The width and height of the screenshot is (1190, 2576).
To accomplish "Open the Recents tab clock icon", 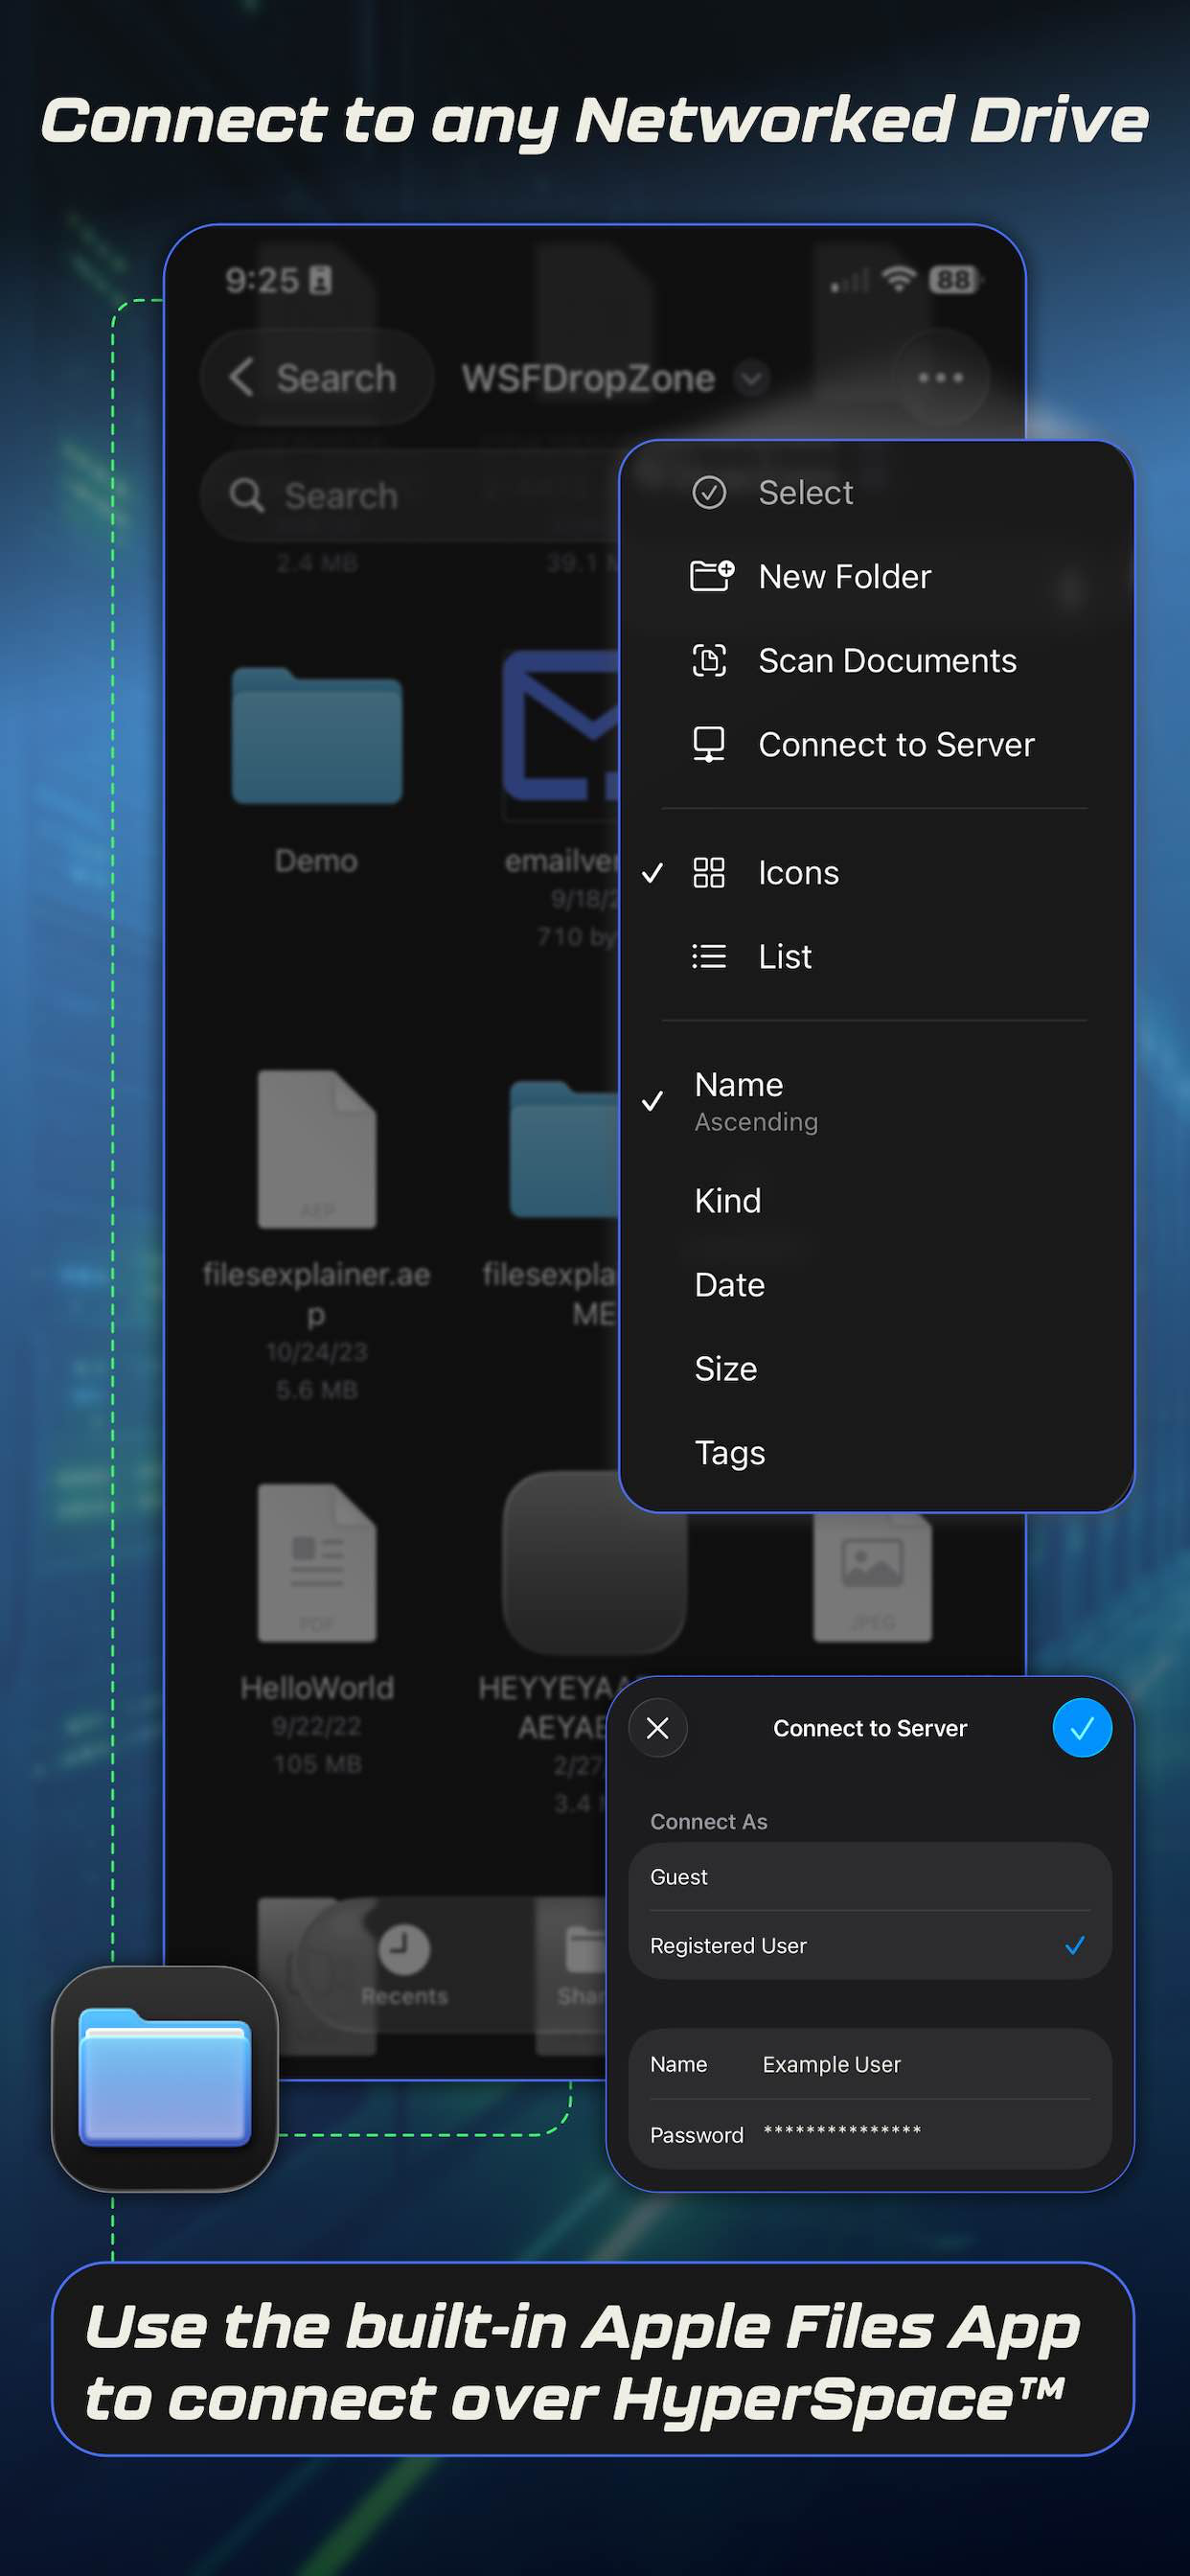I will (x=404, y=1949).
